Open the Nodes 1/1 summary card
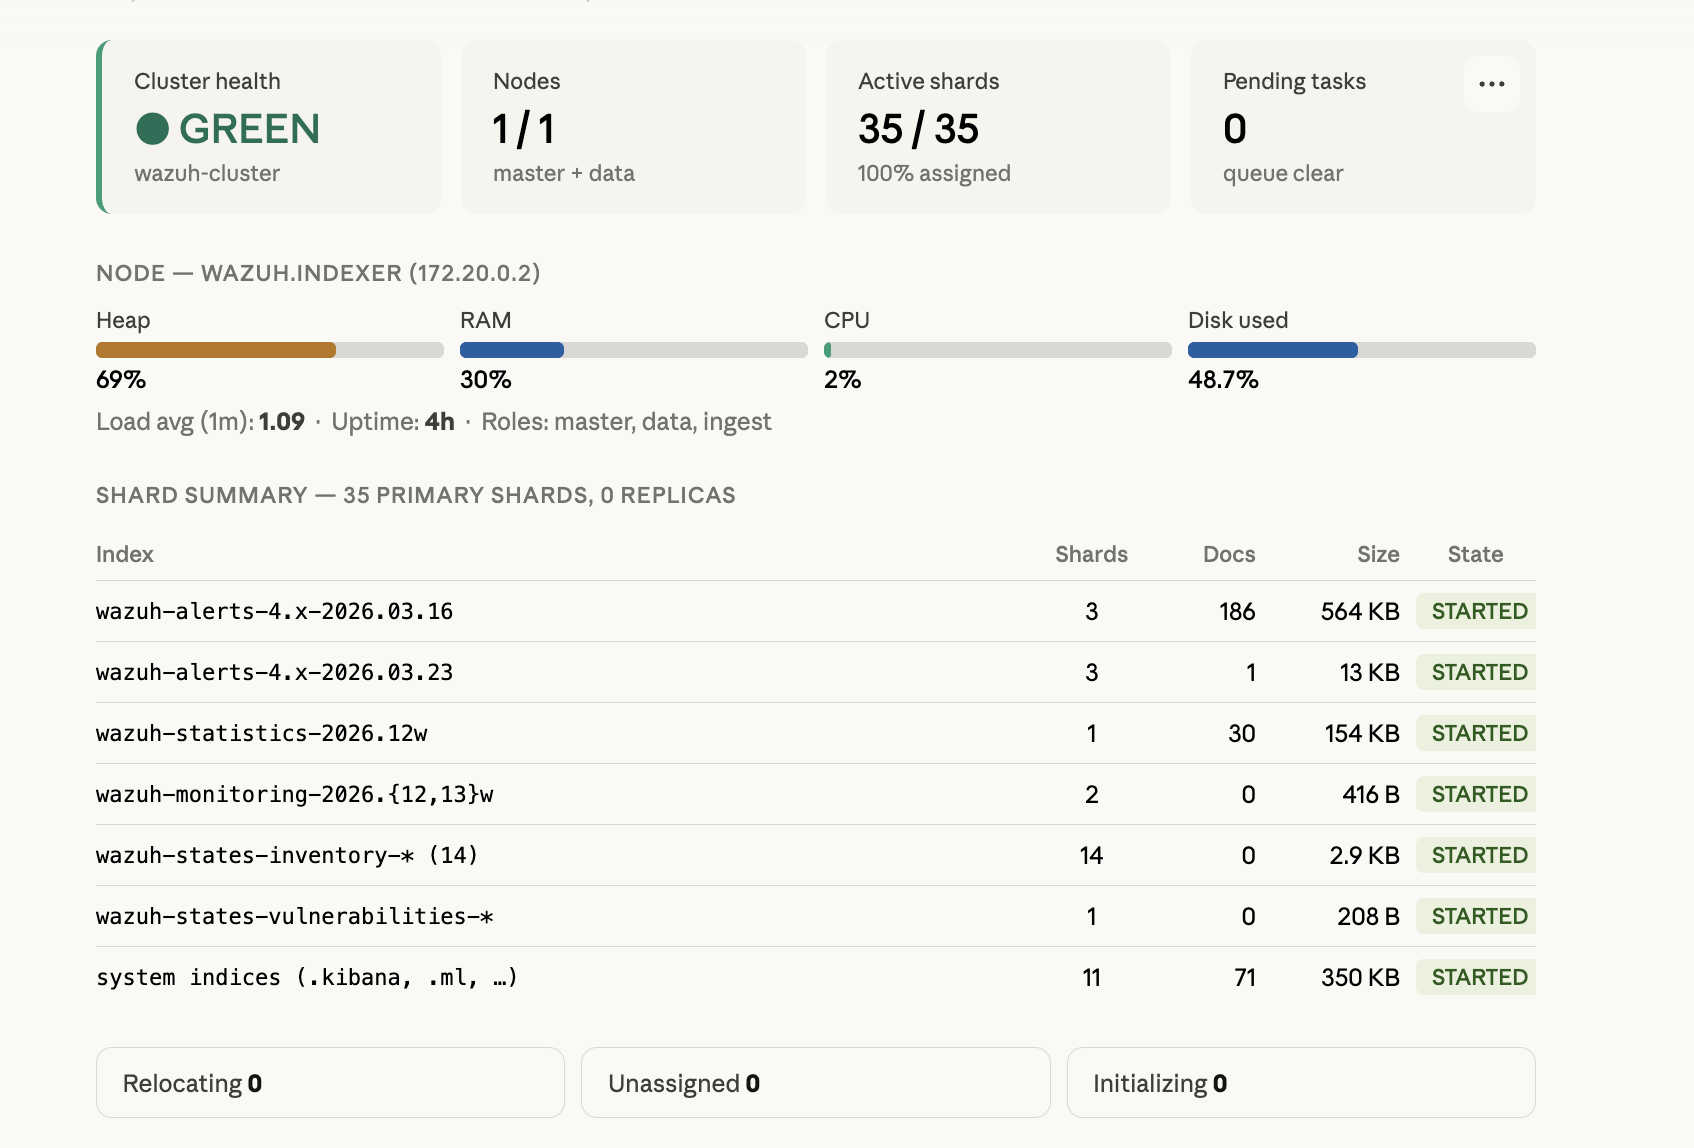Image resolution: width=1694 pixels, height=1148 pixels. (633, 128)
